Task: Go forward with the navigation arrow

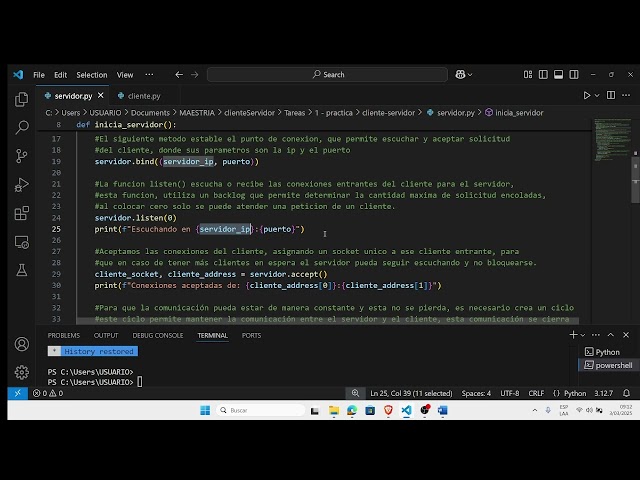Action: 194,75
